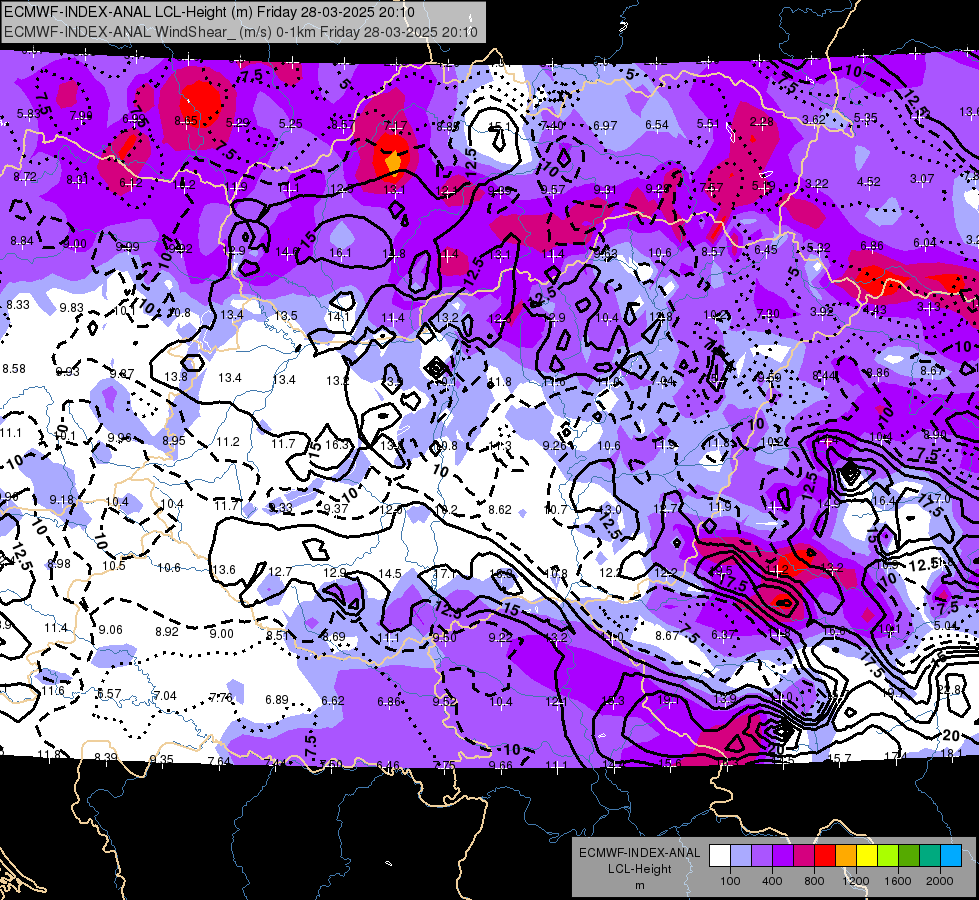The width and height of the screenshot is (979, 900).
Task: Click the grid value 3.22
Action: click(817, 184)
